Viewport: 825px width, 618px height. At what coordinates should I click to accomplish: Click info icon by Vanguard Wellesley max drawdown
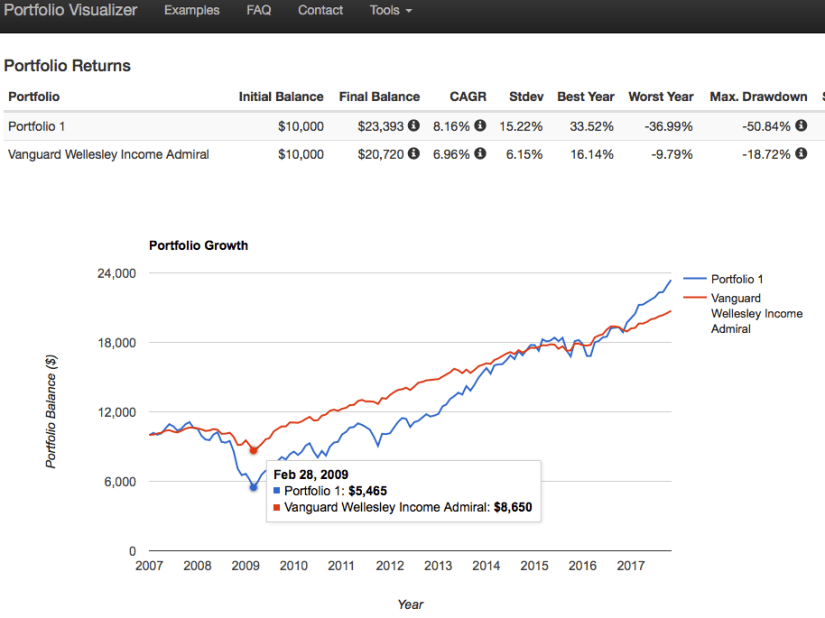pyautogui.click(x=800, y=155)
